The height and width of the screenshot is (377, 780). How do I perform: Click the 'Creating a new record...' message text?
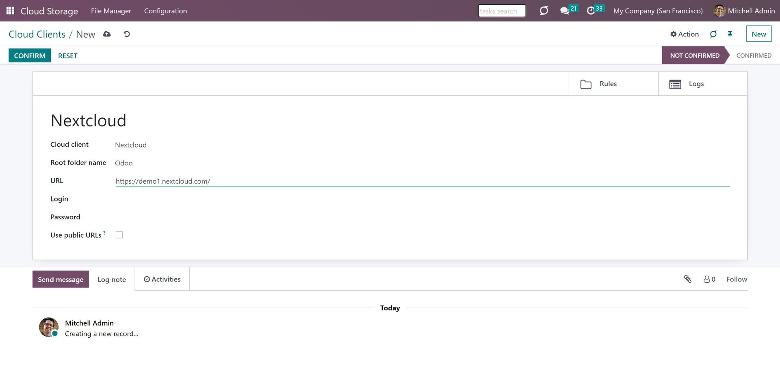[101, 334]
